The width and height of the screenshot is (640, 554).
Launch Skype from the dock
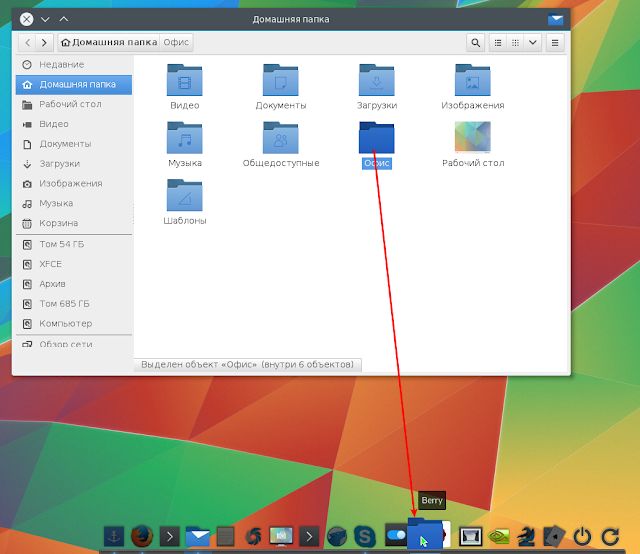(x=365, y=536)
